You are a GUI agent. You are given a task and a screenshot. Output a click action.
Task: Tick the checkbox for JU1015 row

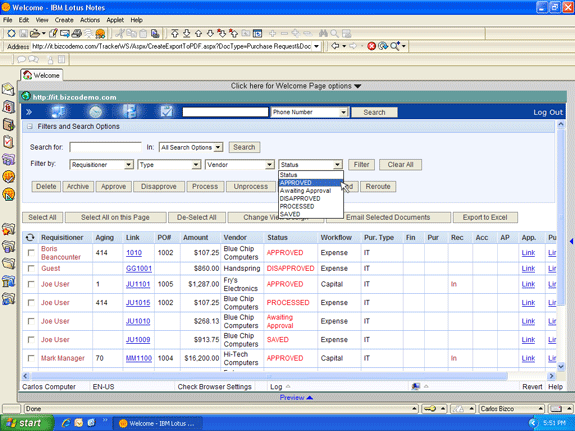(x=31, y=303)
